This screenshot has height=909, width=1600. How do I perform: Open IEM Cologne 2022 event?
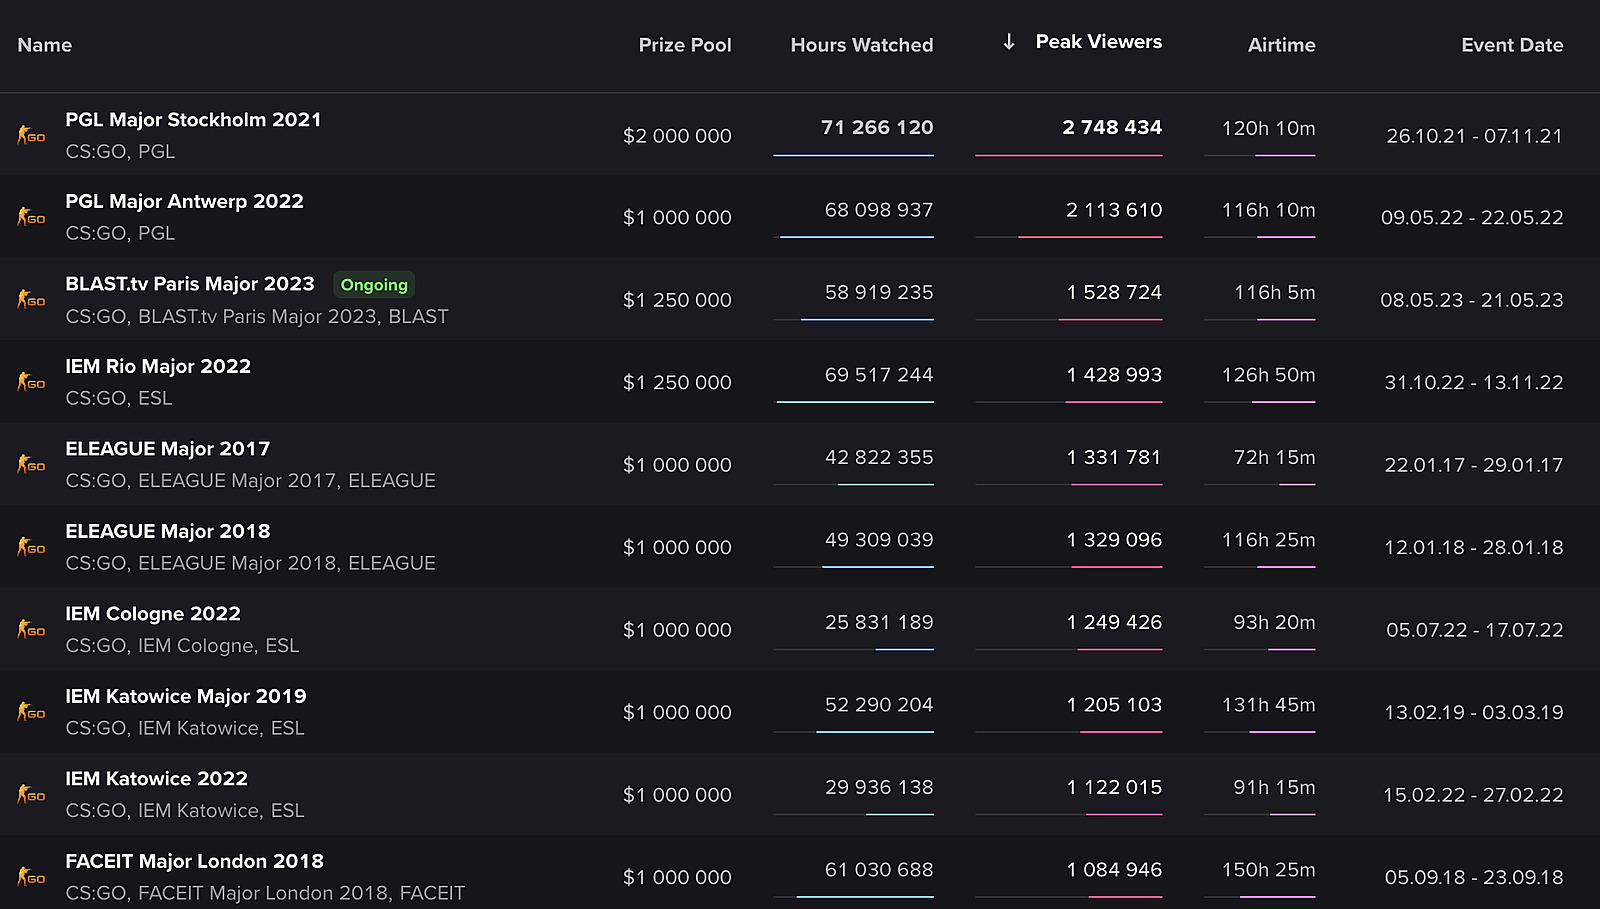153,614
